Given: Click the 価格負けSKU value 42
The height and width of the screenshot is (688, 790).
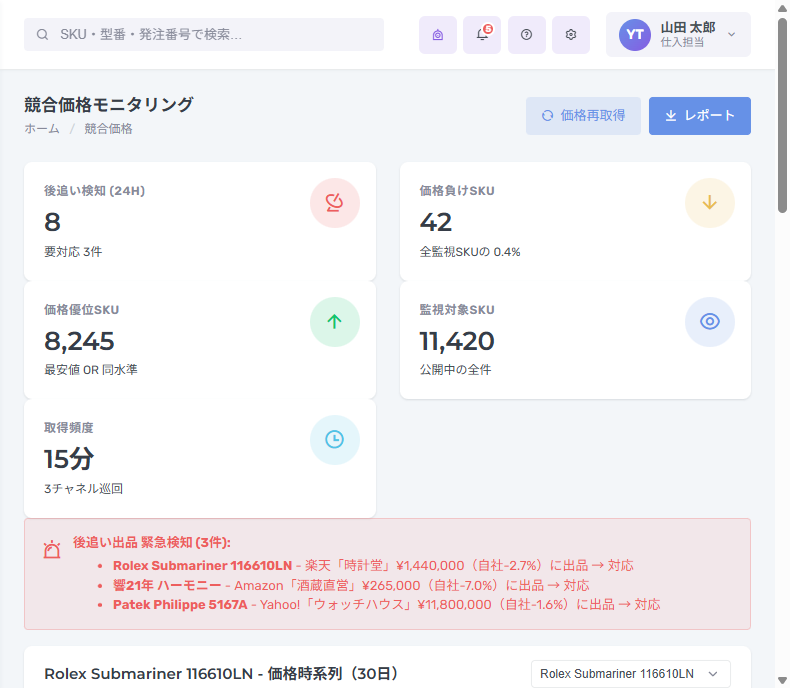Looking at the screenshot, I should coord(436,222).
